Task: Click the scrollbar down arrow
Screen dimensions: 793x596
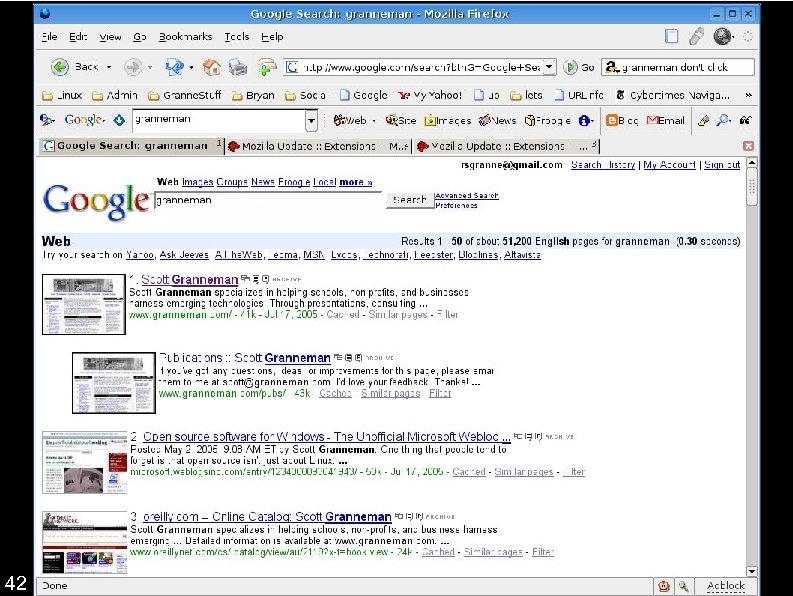Action: (x=752, y=571)
